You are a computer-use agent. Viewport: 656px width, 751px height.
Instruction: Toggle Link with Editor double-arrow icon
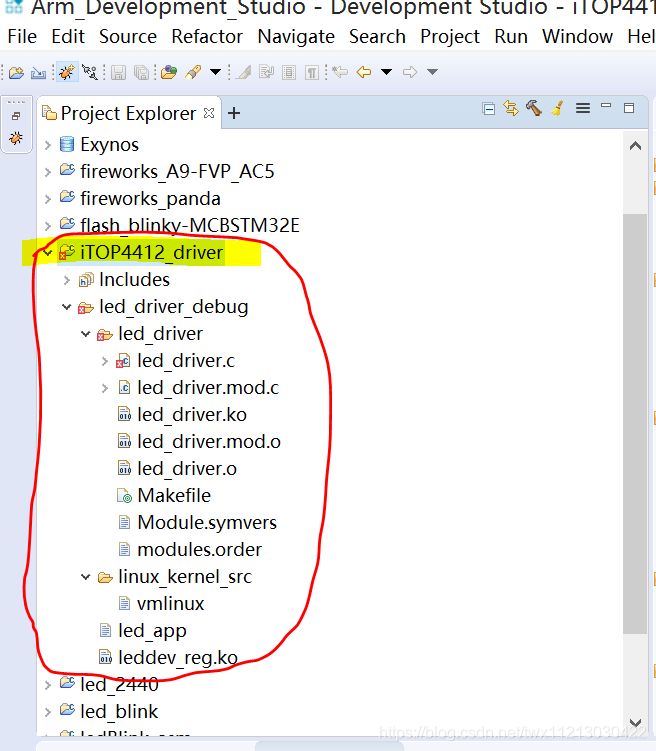click(x=511, y=109)
